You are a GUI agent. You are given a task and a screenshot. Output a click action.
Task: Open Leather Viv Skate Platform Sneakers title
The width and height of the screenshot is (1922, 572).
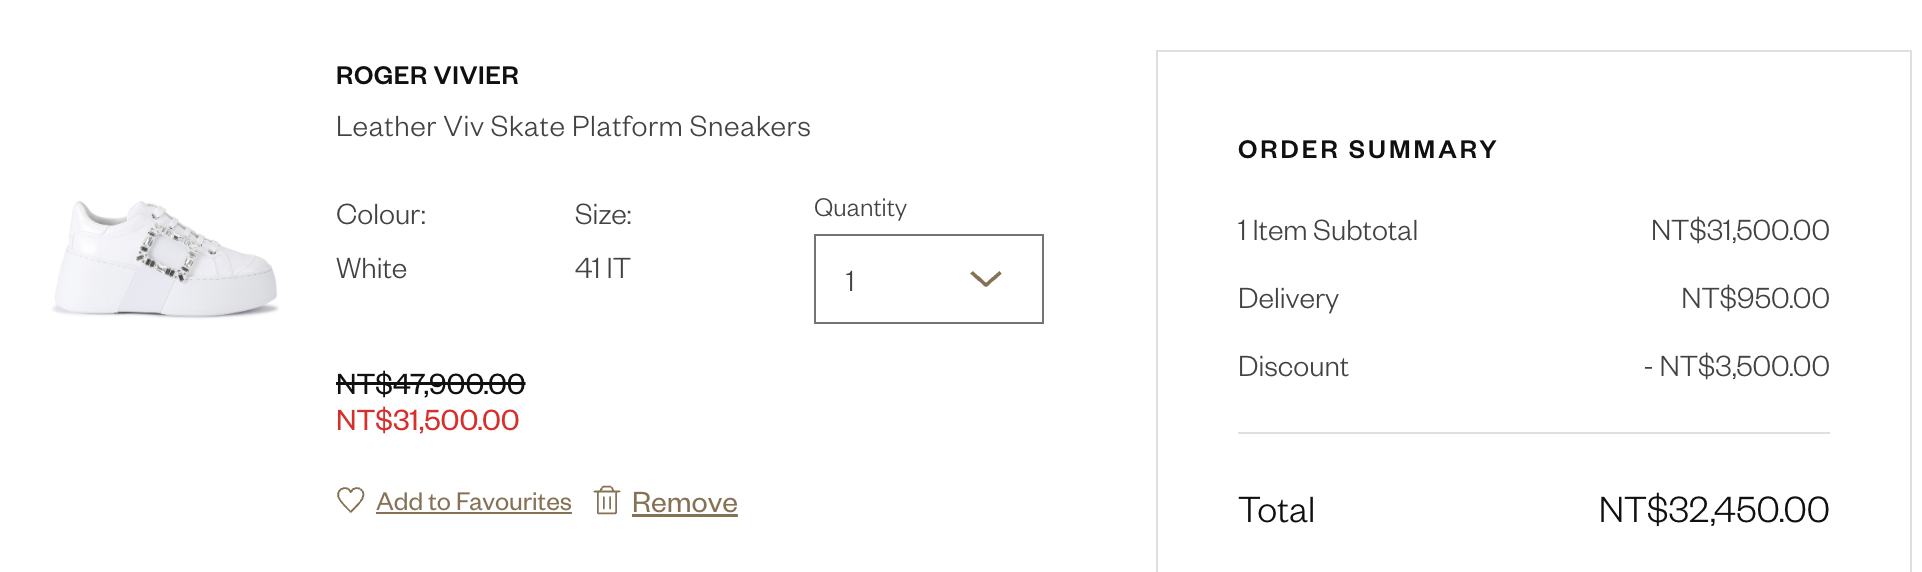pos(573,127)
